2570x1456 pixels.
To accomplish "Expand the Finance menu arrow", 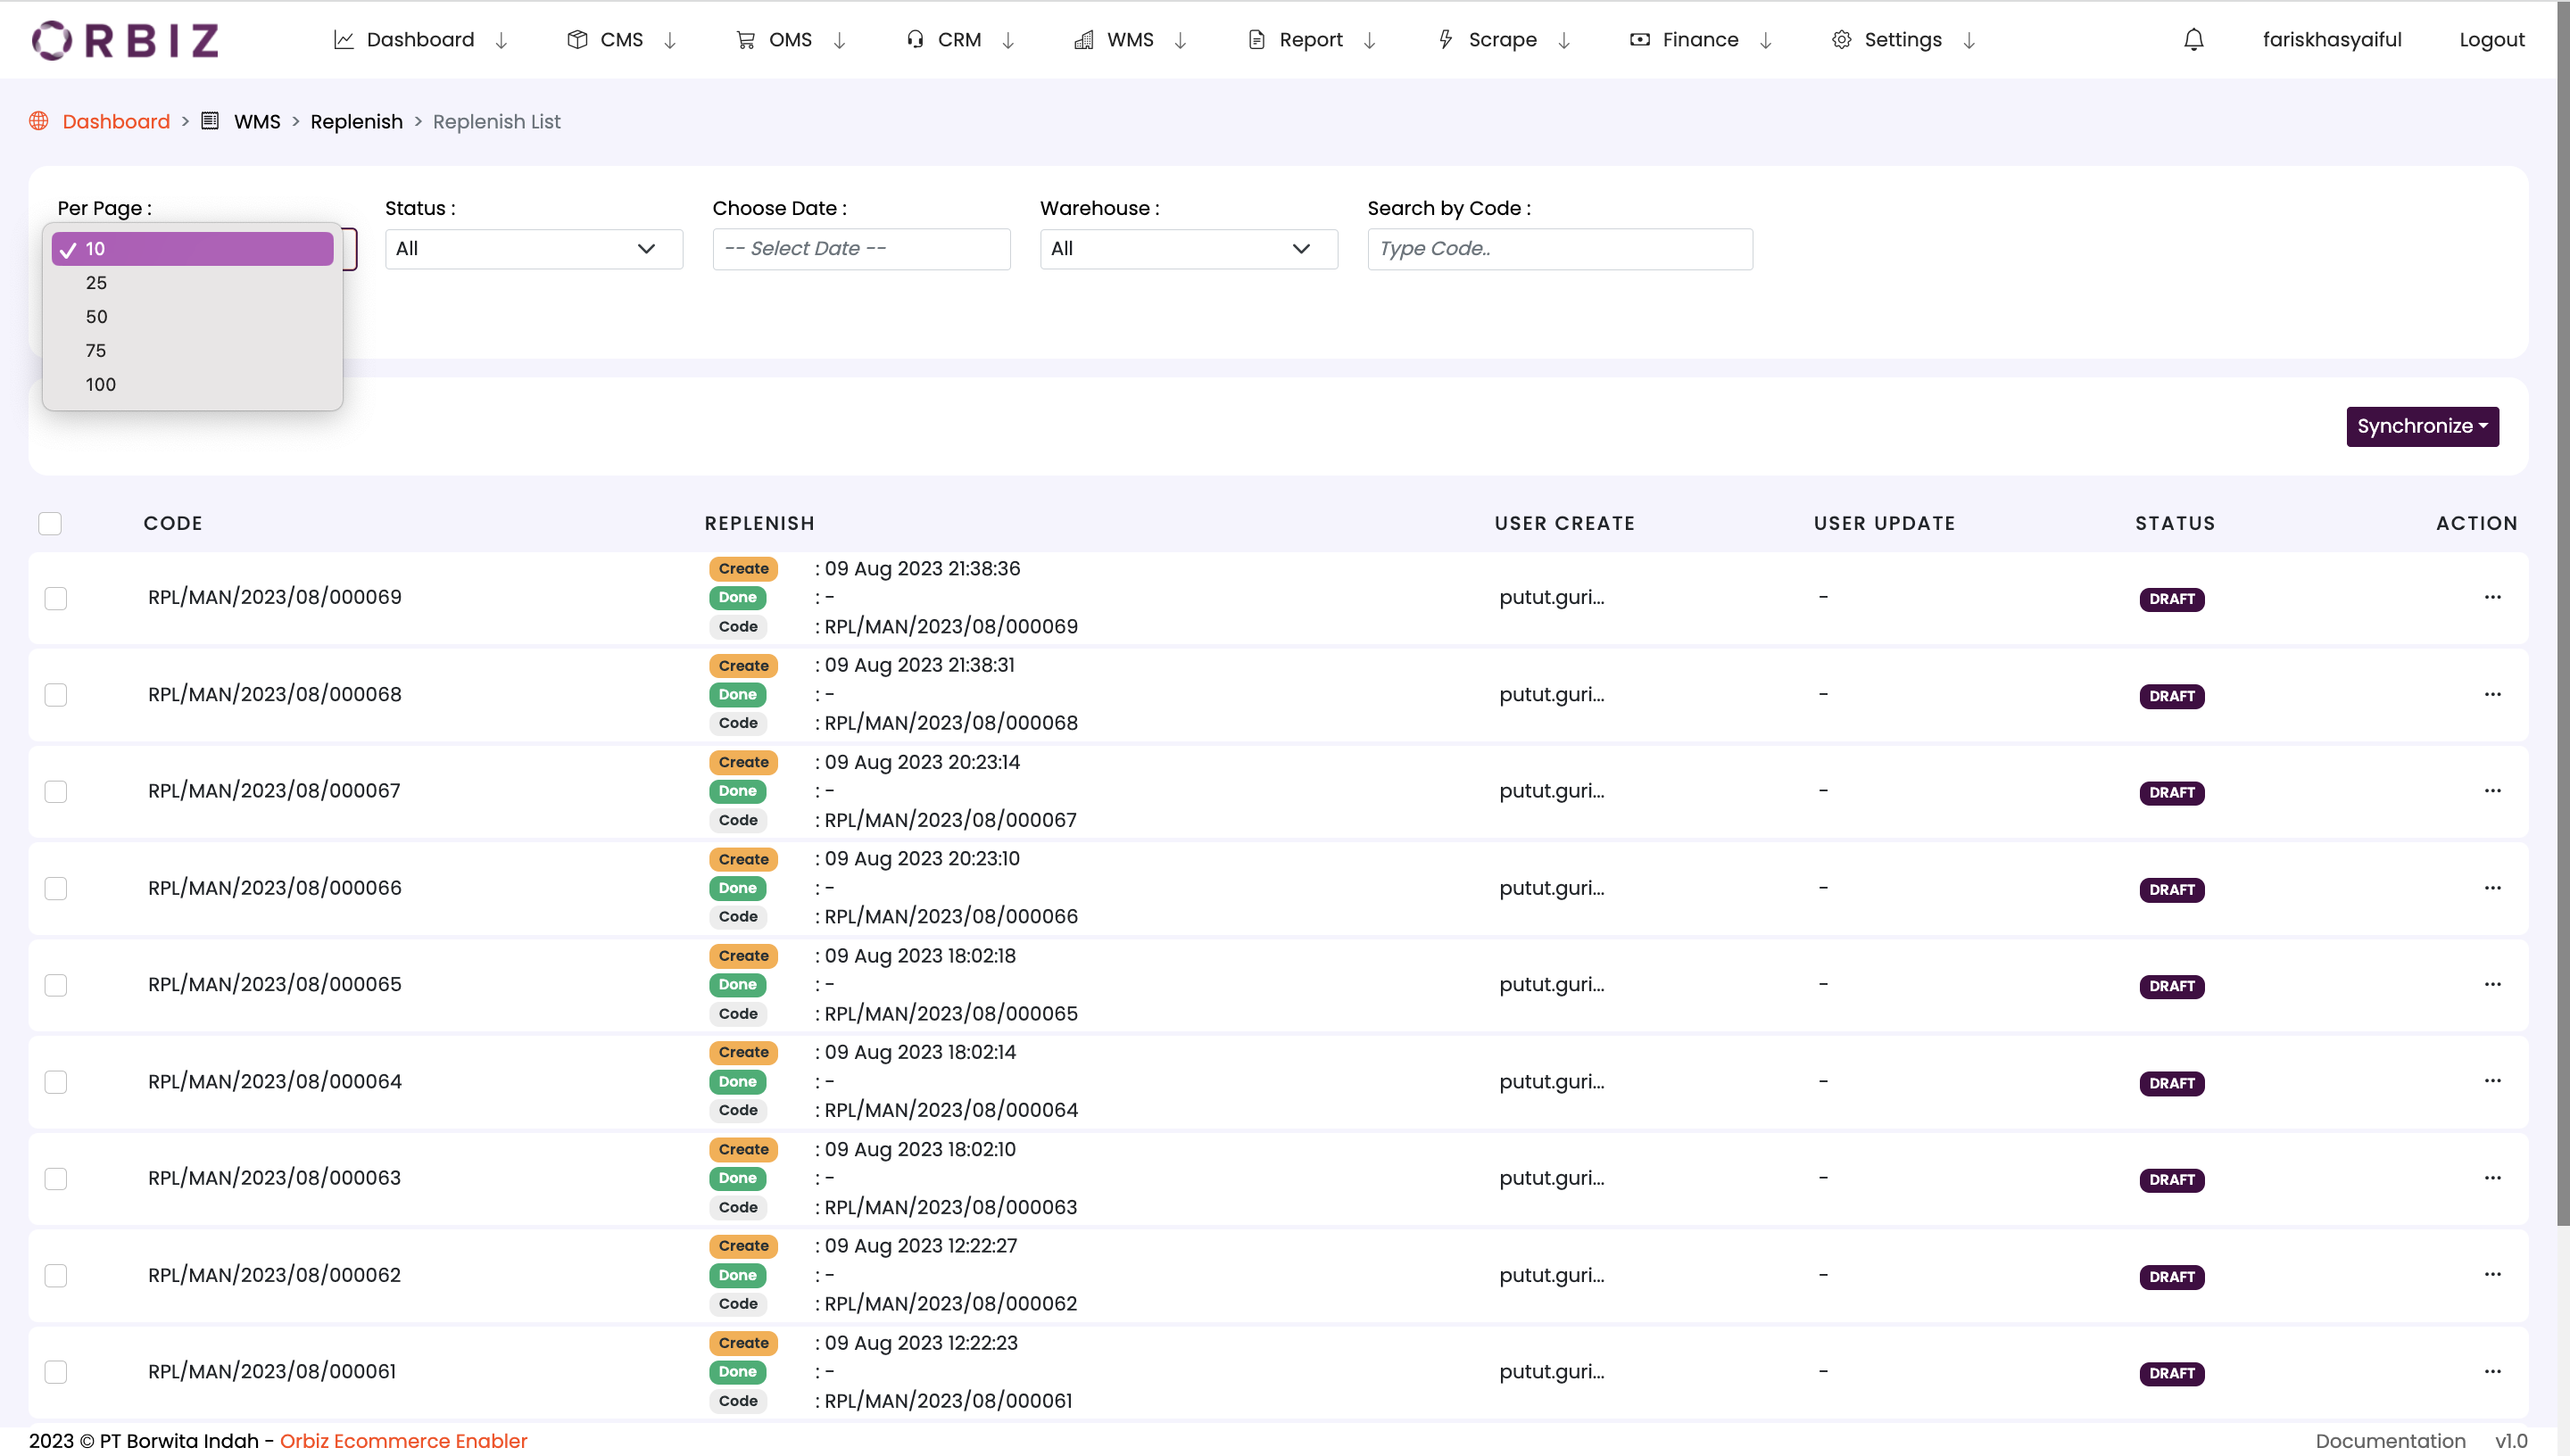I will [x=1766, y=40].
